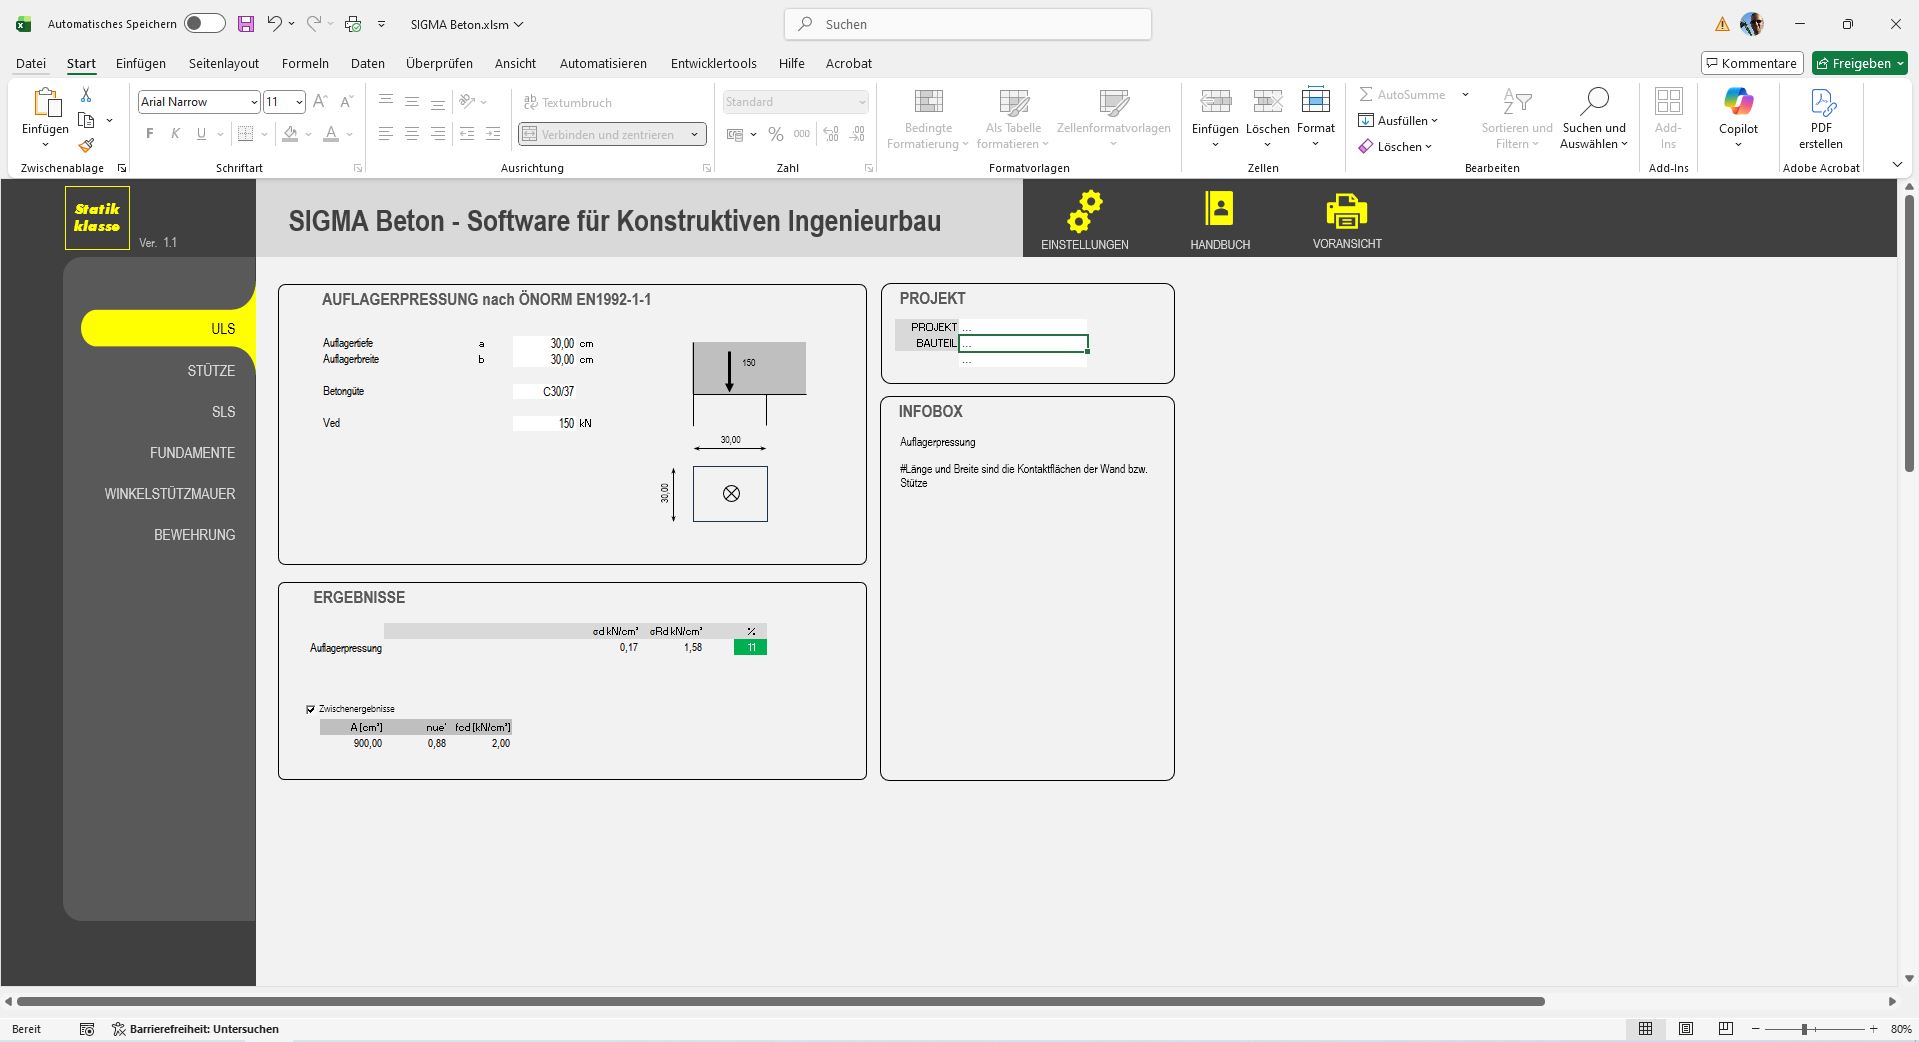
Task: Navigate to STÜTZE in sidebar
Action: click(211, 371)
